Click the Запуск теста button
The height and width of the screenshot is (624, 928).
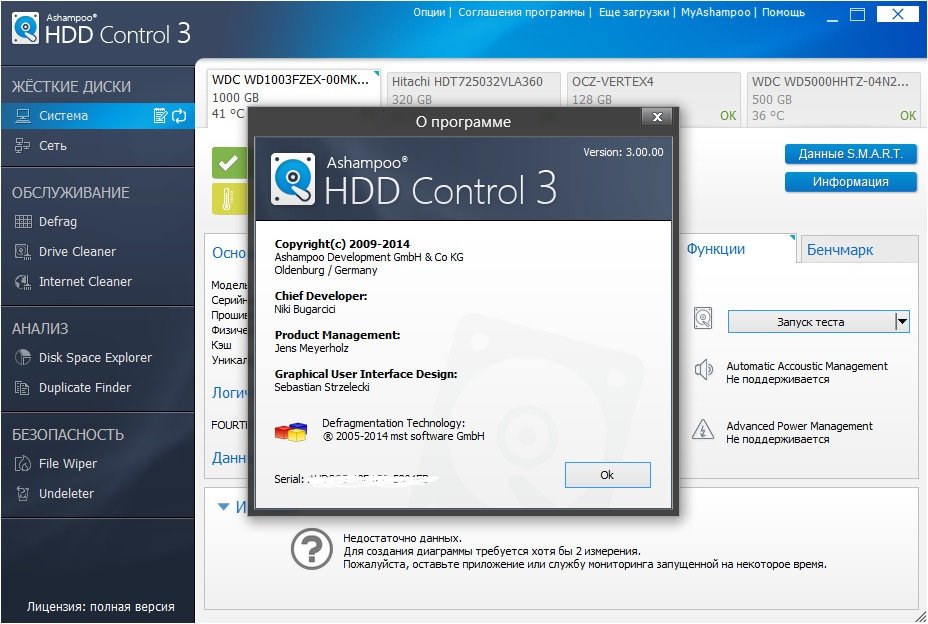click(x=811, y=322)
